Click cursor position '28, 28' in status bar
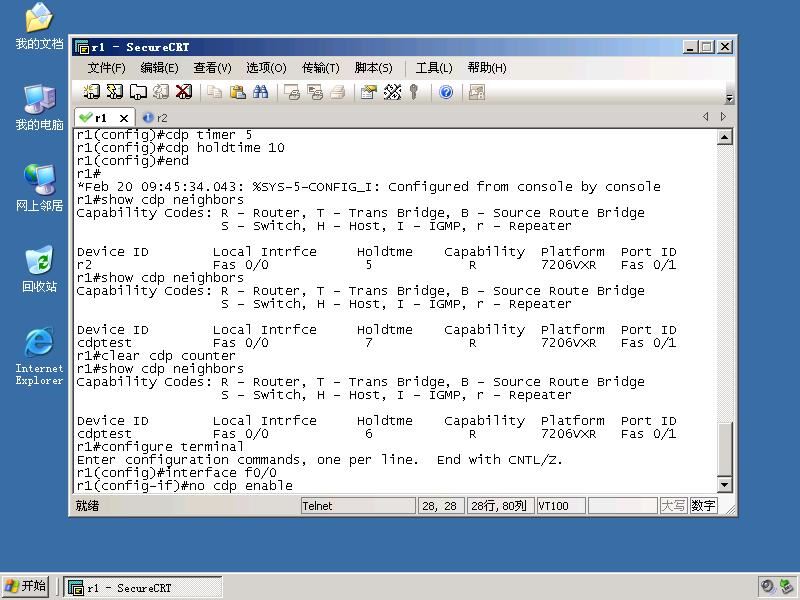The height and width of the screenshot is (600, 800). pyautogui.click(x=440, y=506)
